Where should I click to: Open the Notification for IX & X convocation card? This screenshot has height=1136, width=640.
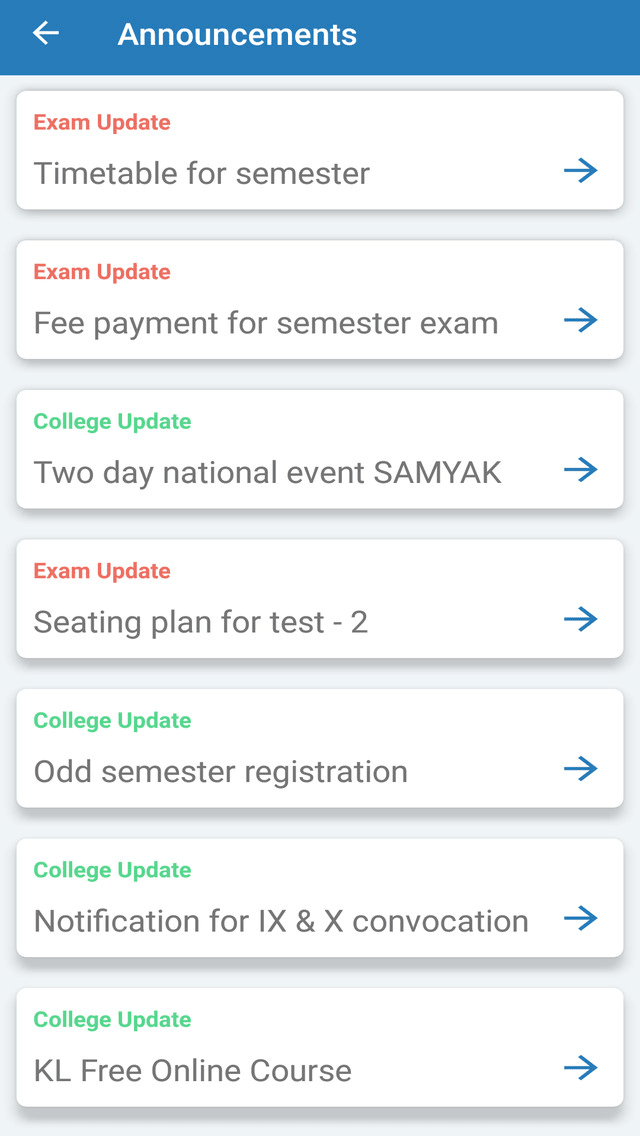tap(300, 897)
